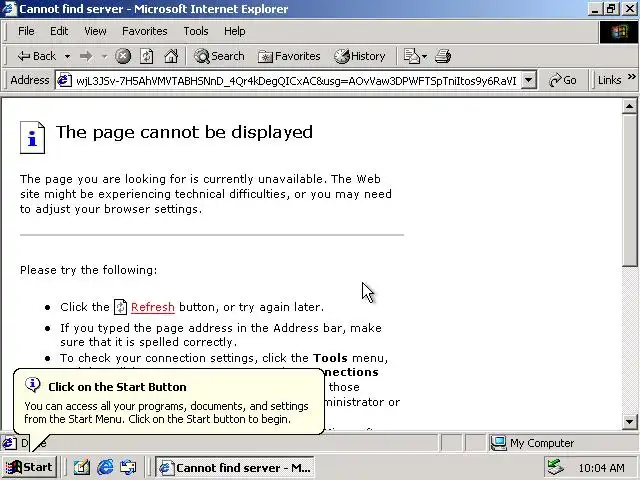The height and width of the screenshot is (480, 640).
Task: Select the Cannot find server taskbar button
Action: click(x=236, y=467)
